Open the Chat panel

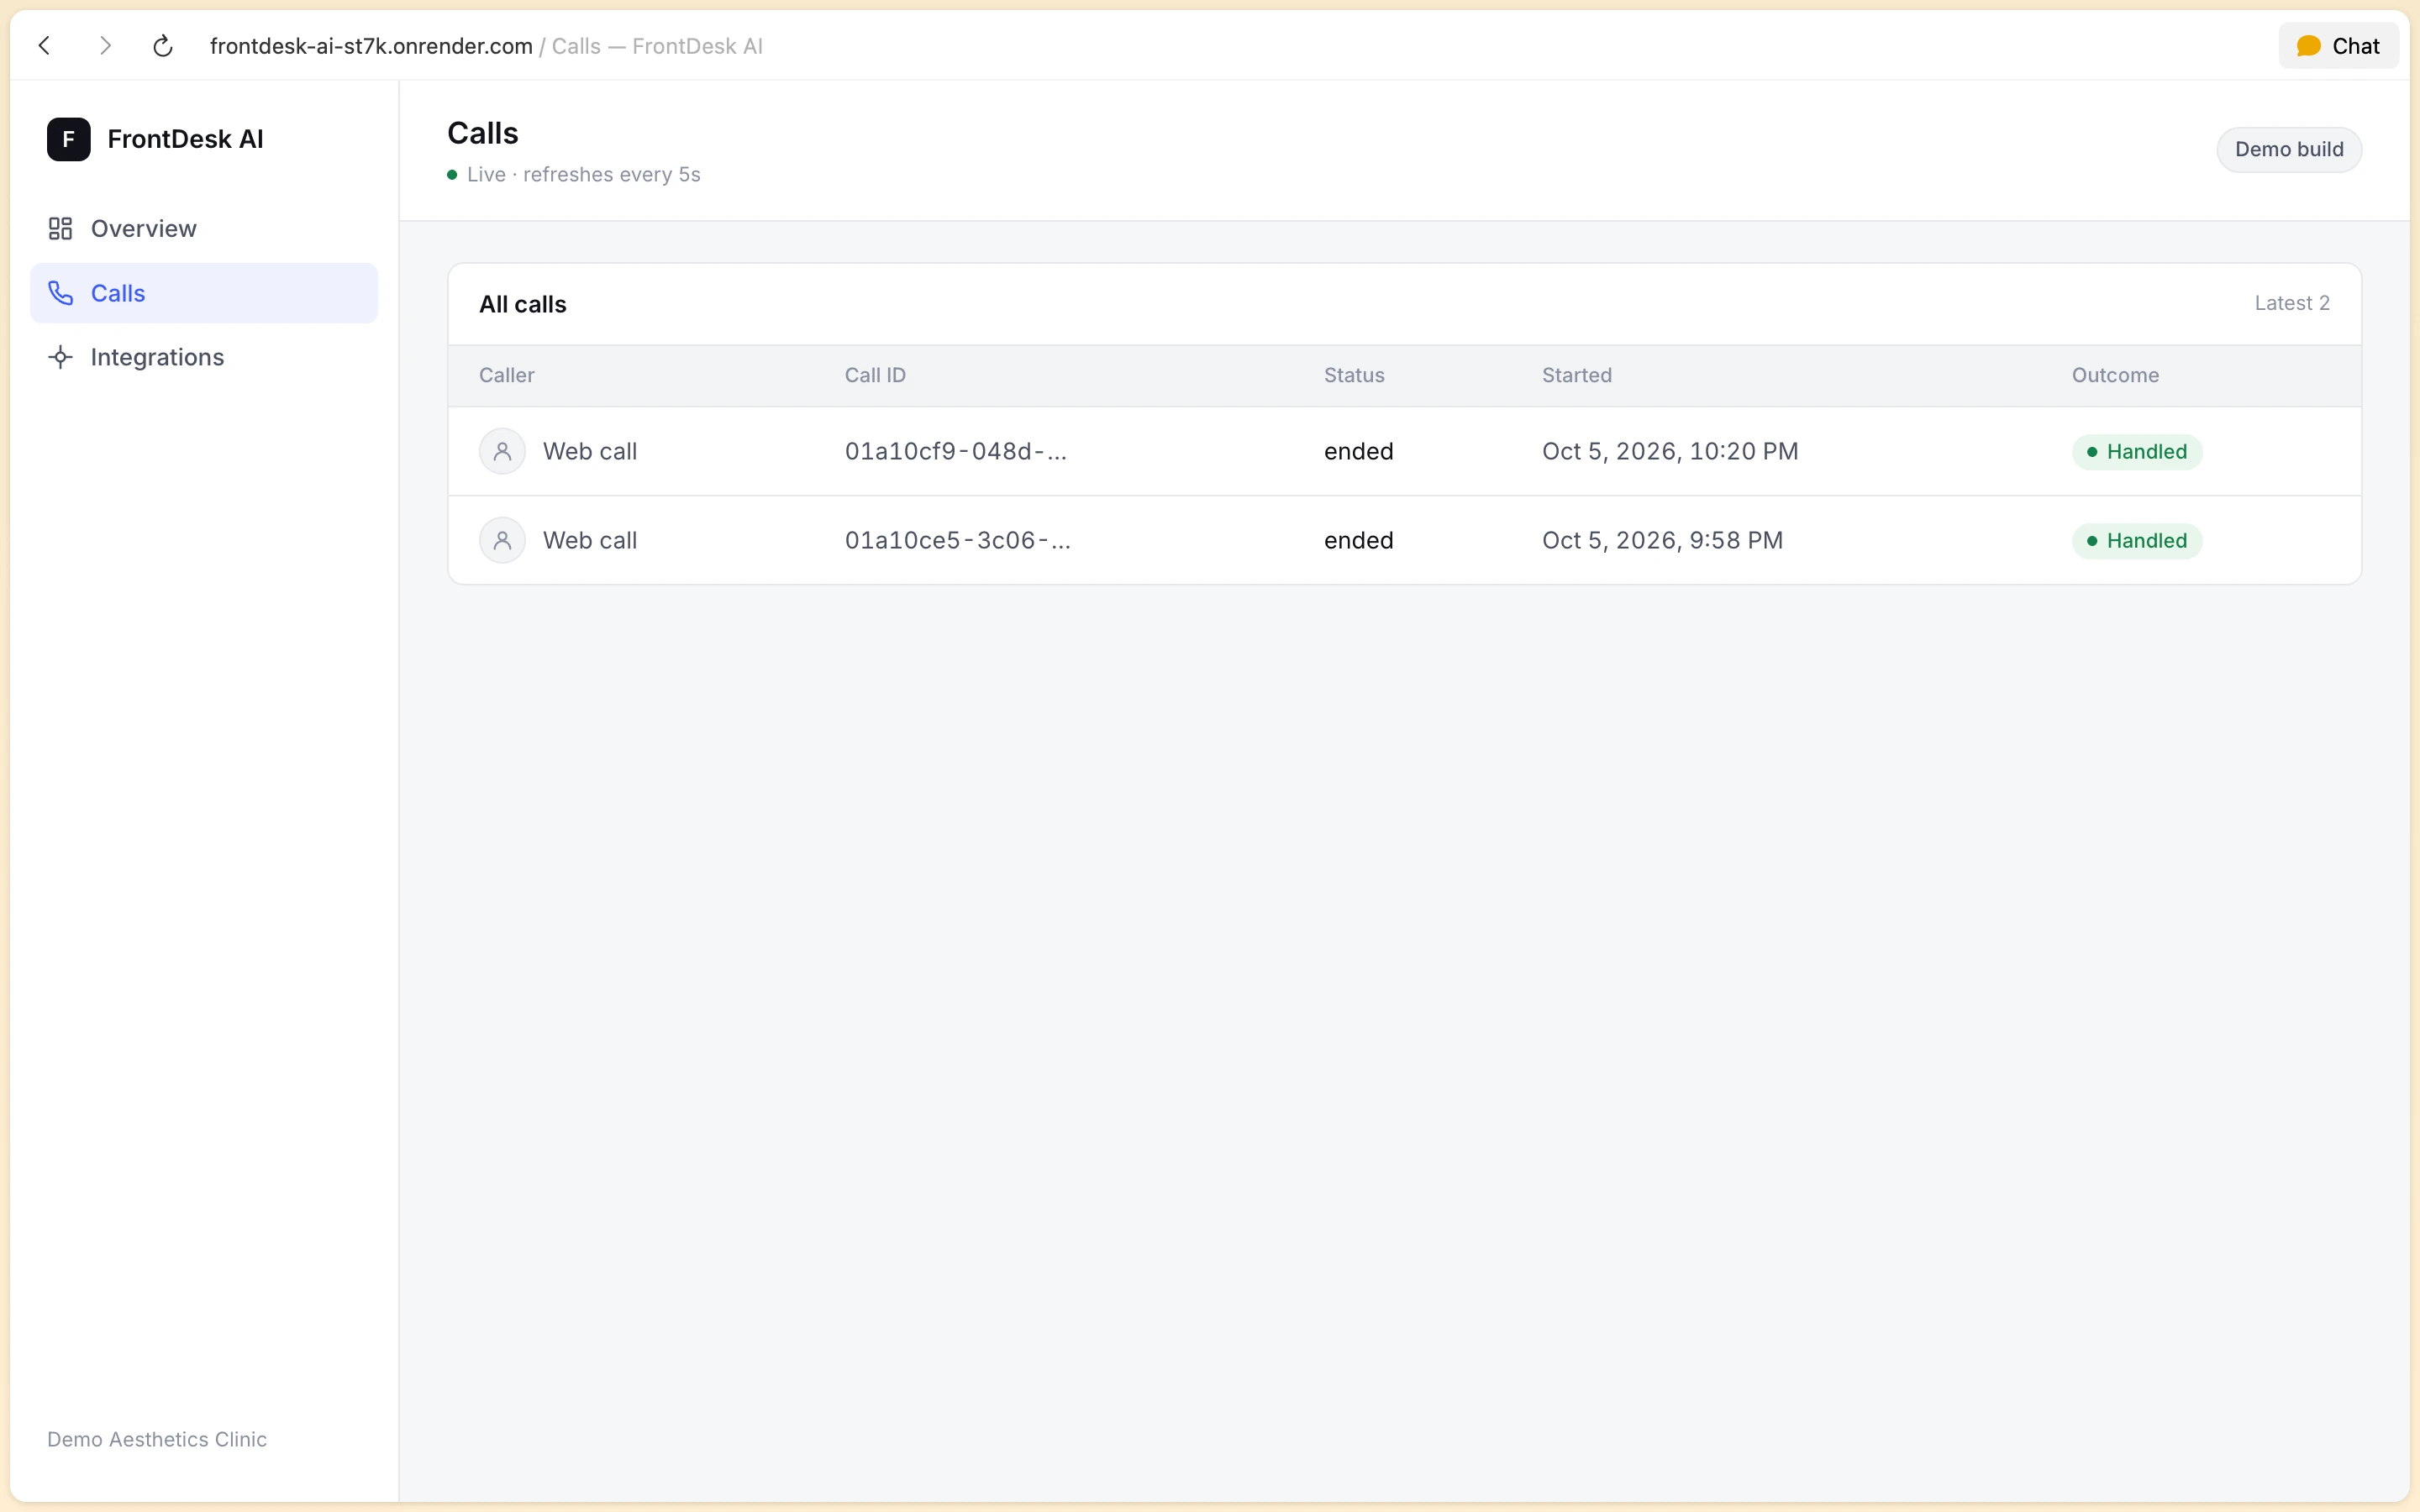tap(2338, 46)
